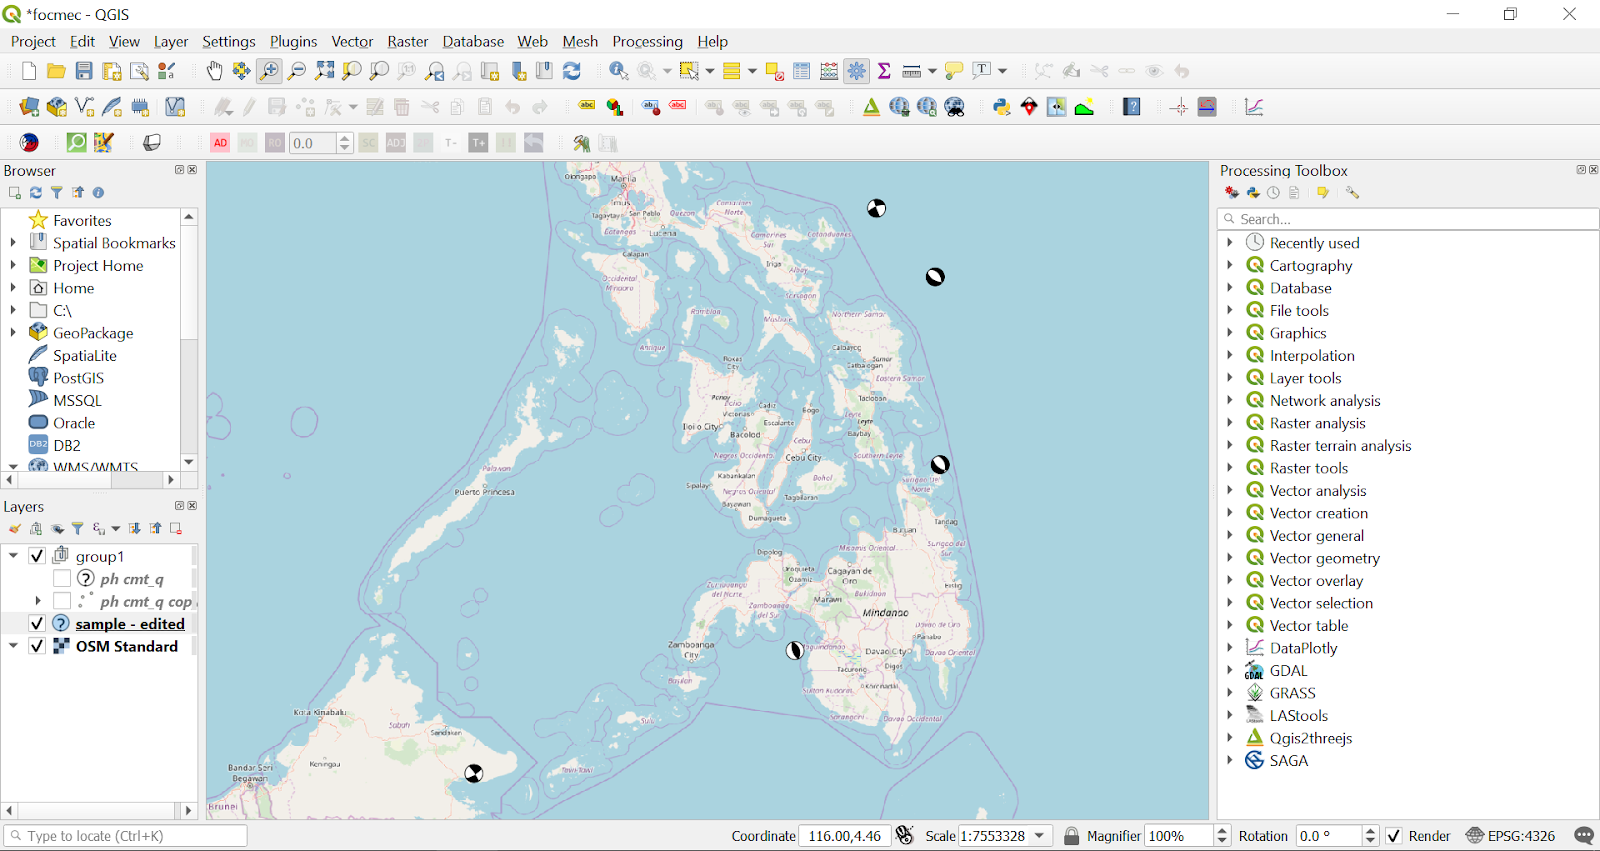The height and width of the screenshot is (851, 1600).
Task: Toggle mouse extents display icon
Action: [905, 836]
